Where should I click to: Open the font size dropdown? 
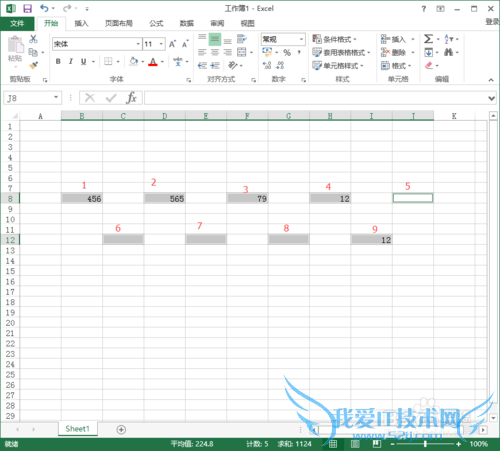pos(161,44)
